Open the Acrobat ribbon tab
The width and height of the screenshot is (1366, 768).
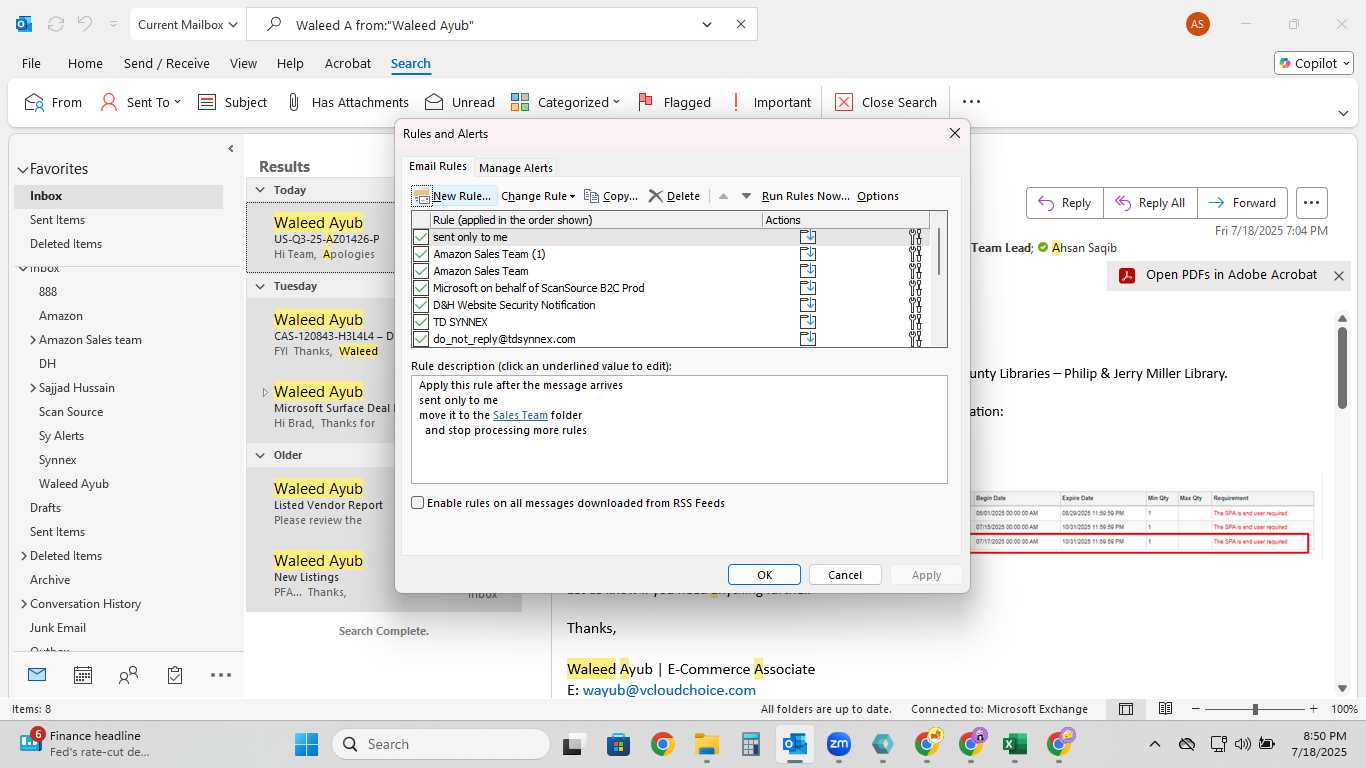pos(348,63)
